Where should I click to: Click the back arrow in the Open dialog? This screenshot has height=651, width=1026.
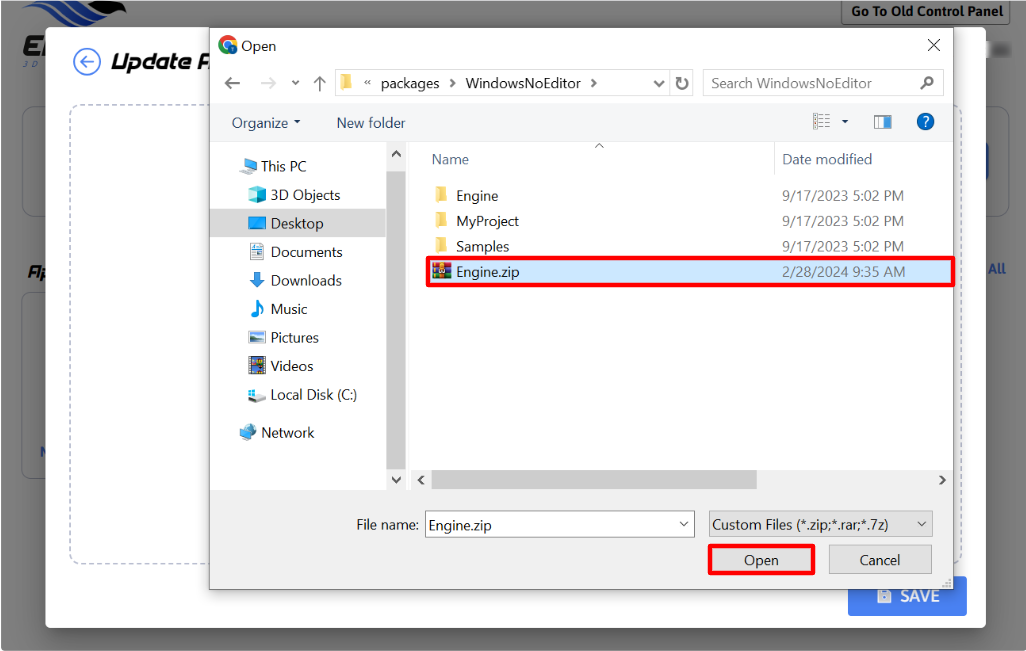233,83
